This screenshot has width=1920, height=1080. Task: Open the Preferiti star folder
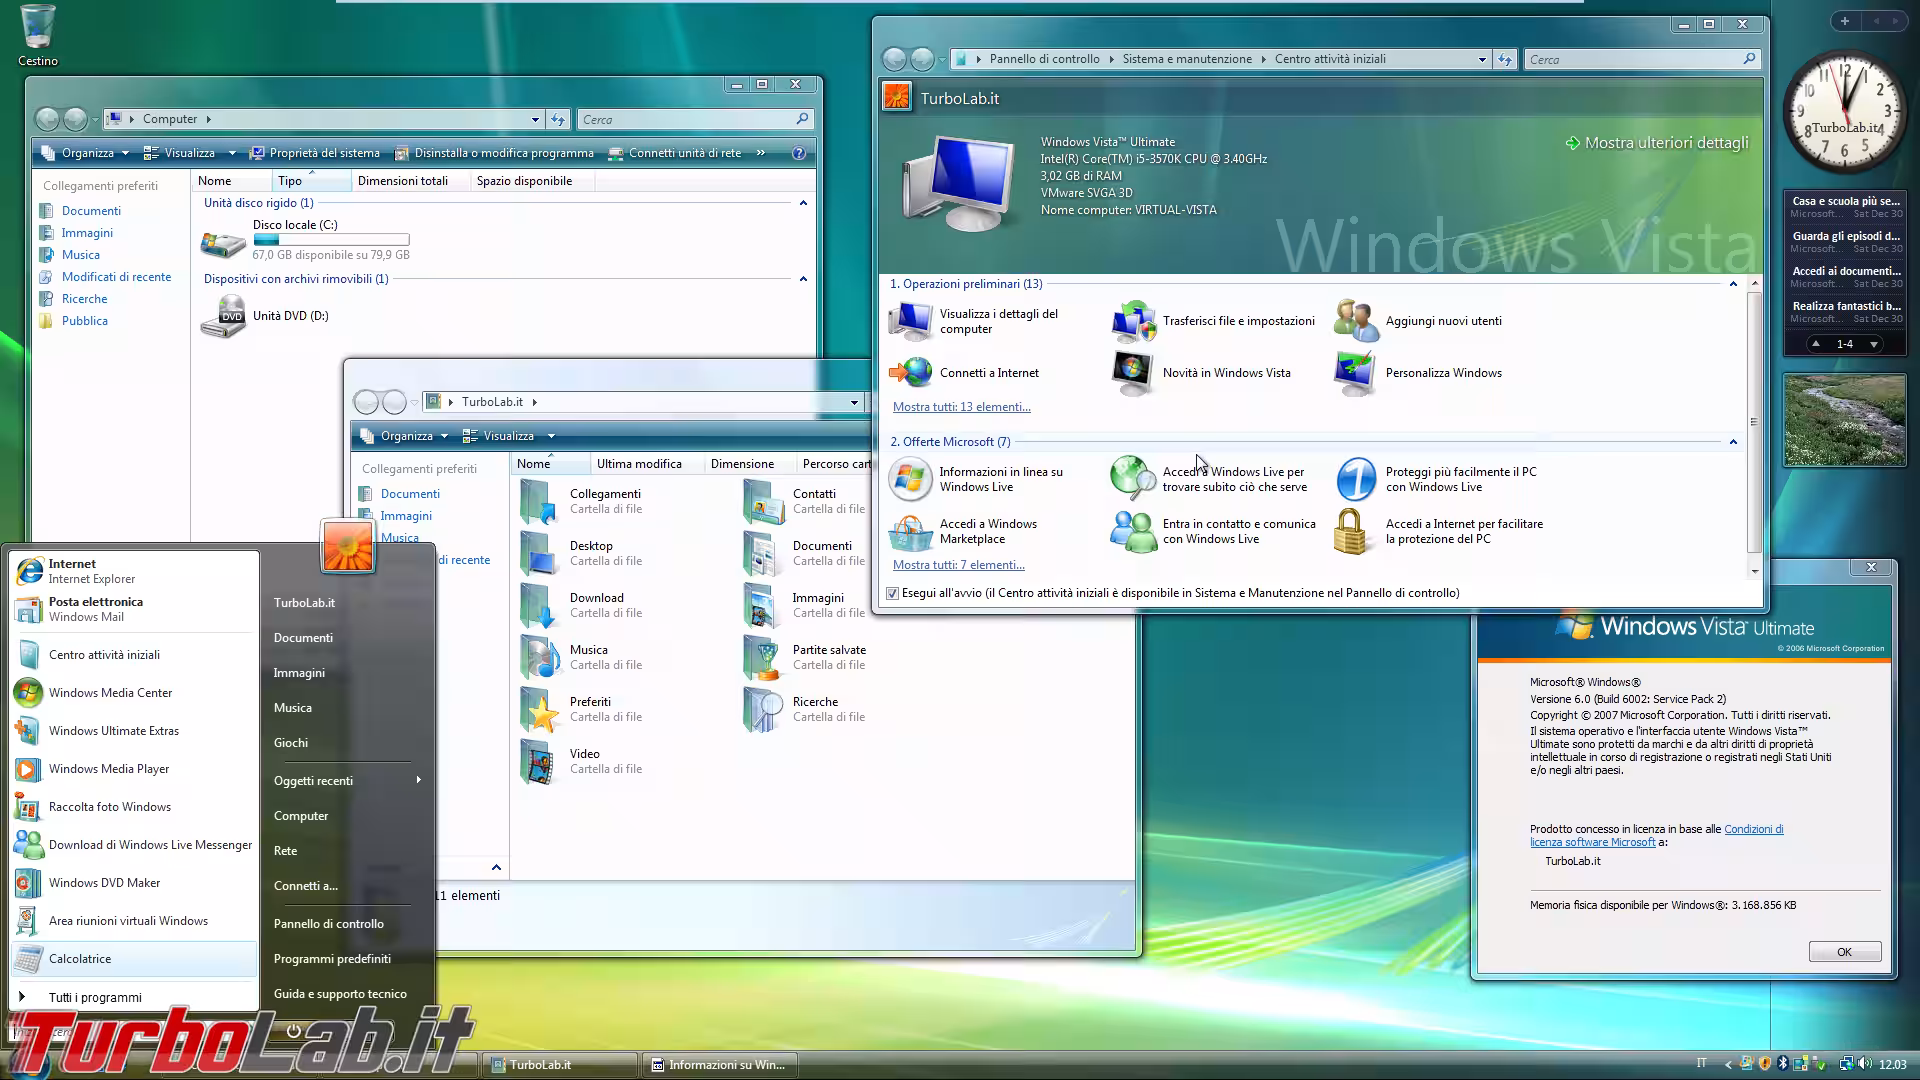540,709
